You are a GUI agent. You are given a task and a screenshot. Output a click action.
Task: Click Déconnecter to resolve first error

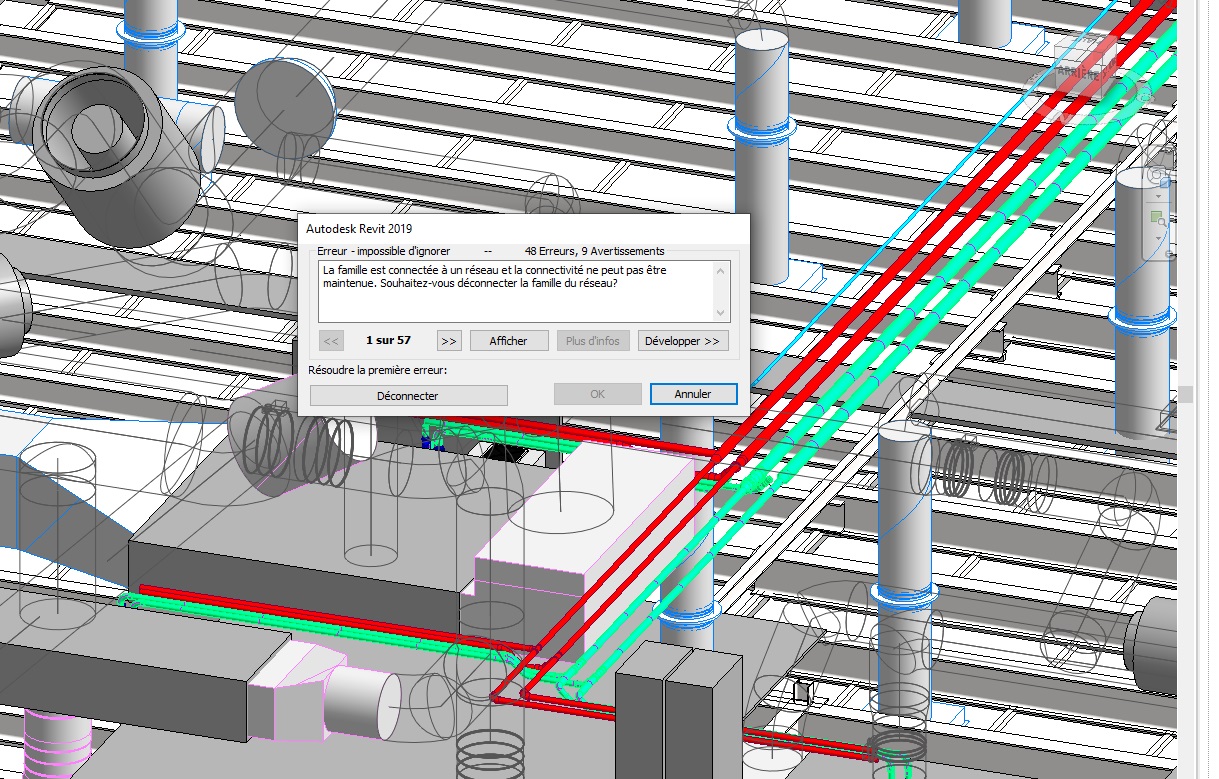408,395
